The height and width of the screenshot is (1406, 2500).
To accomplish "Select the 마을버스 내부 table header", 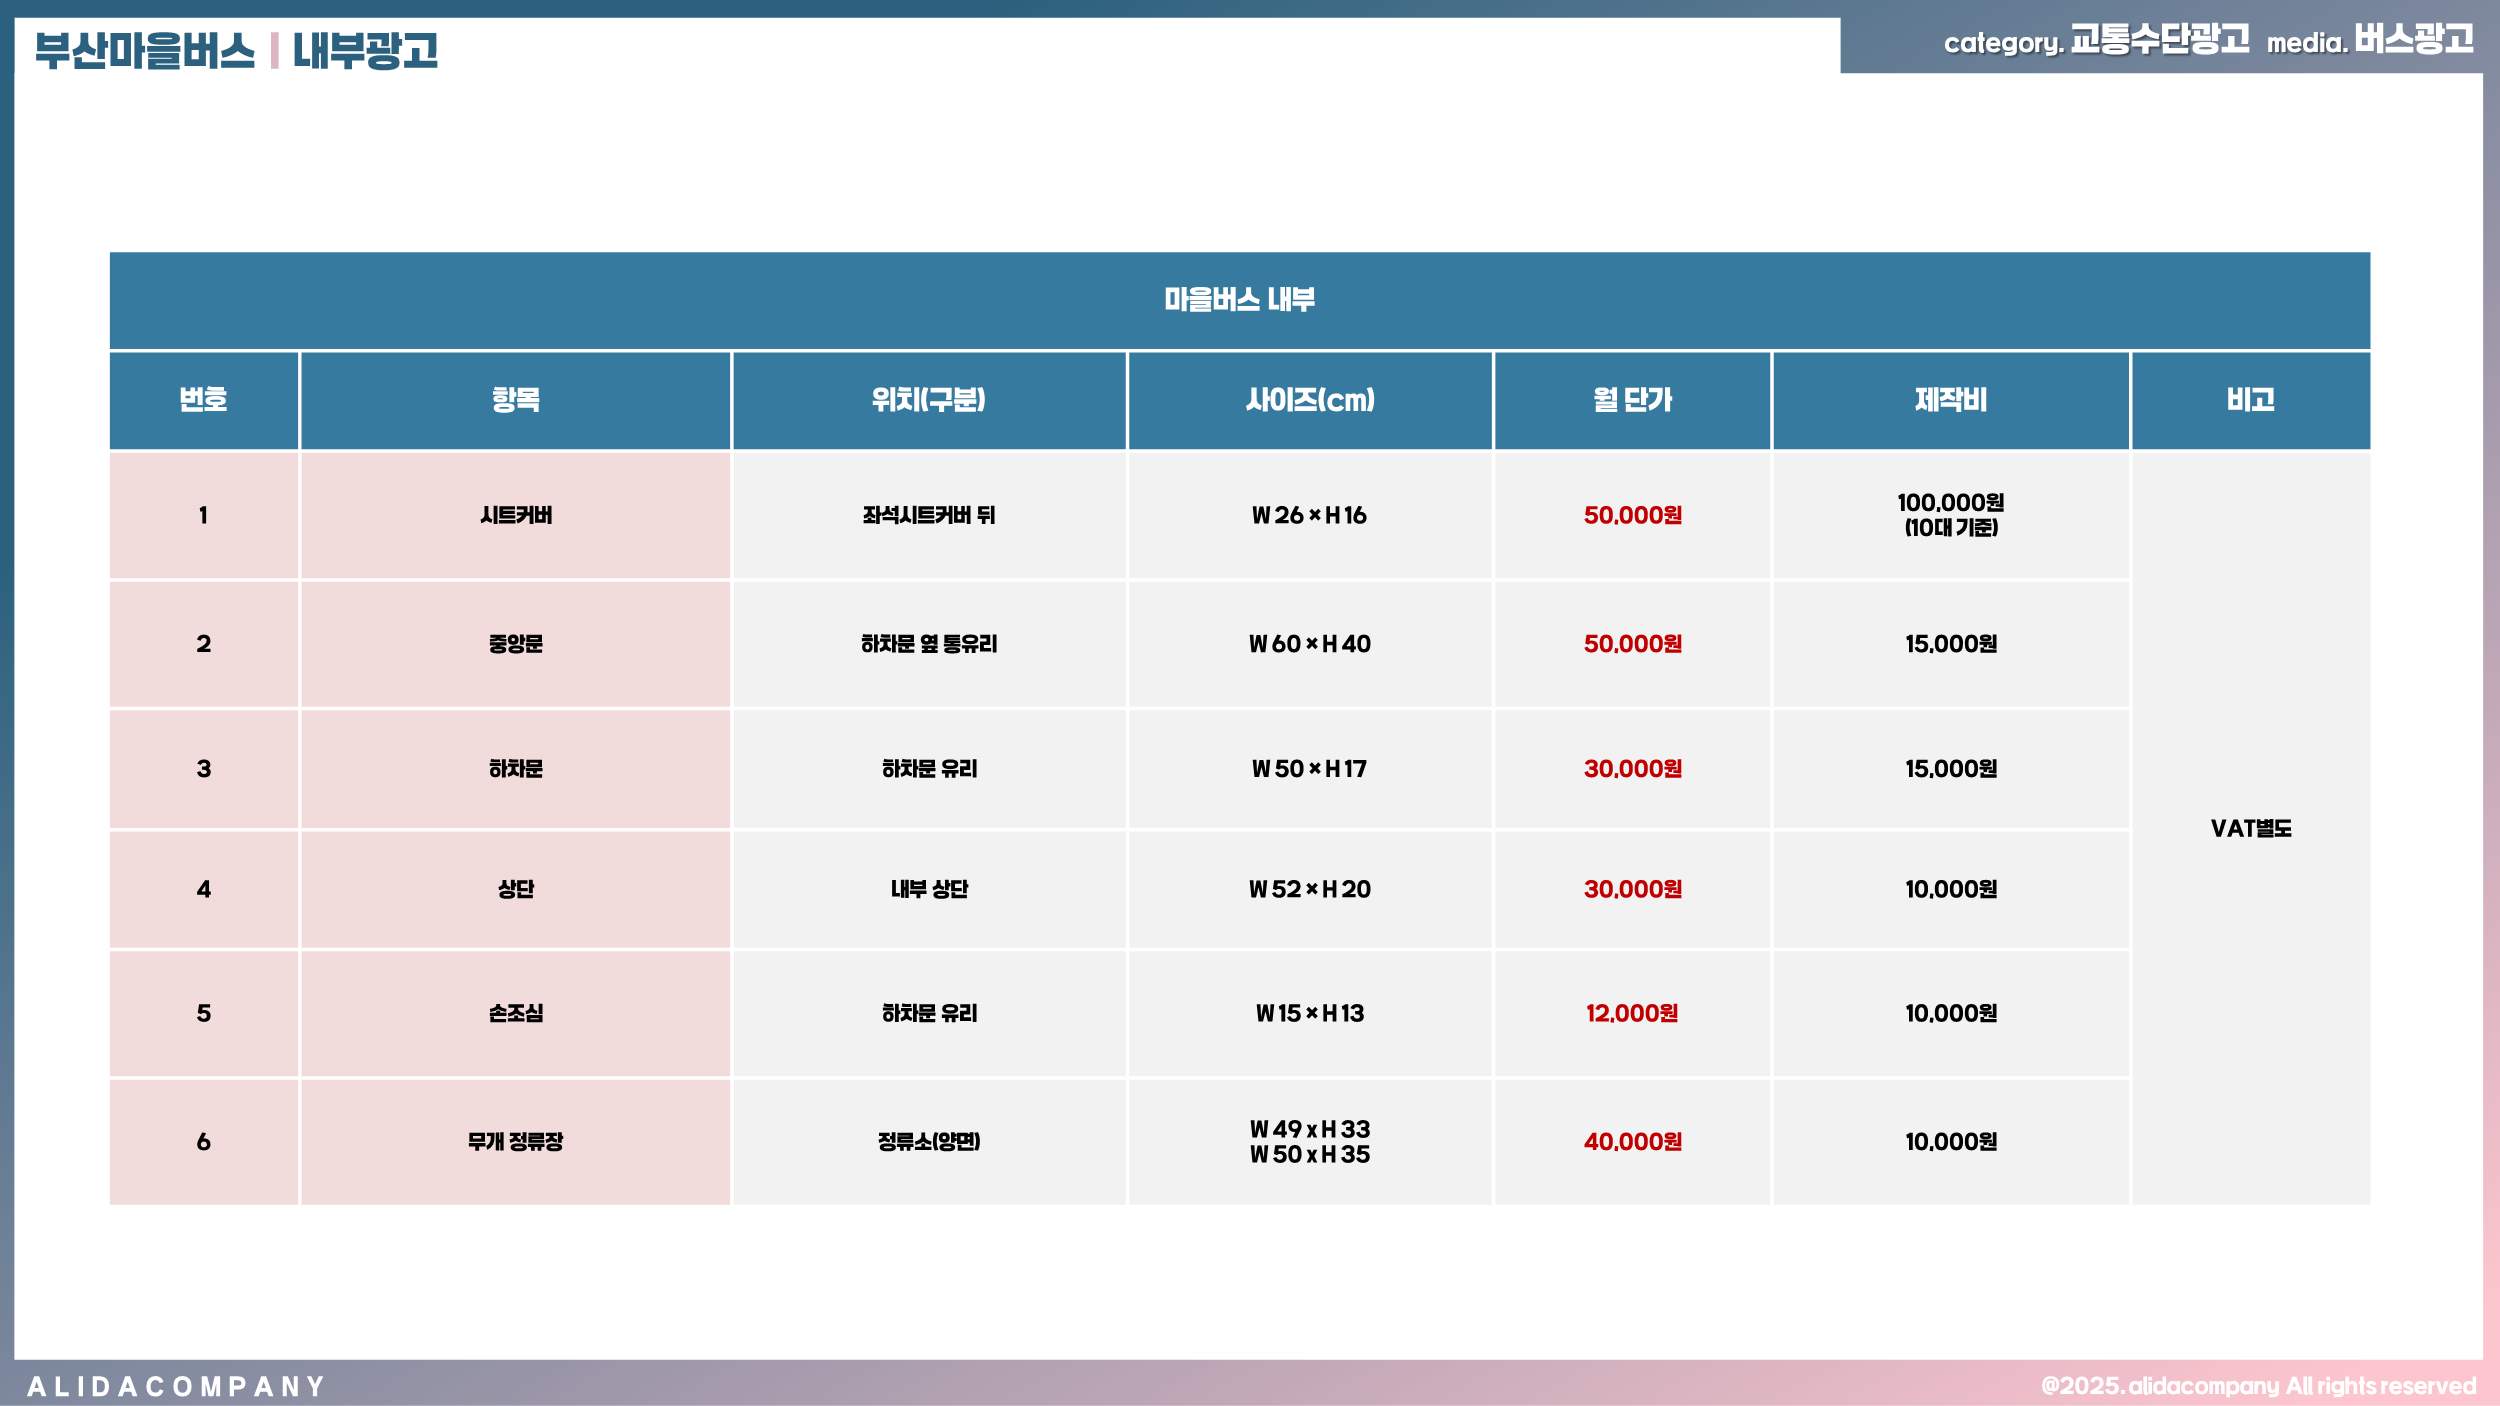I will tap(1239, 300).
